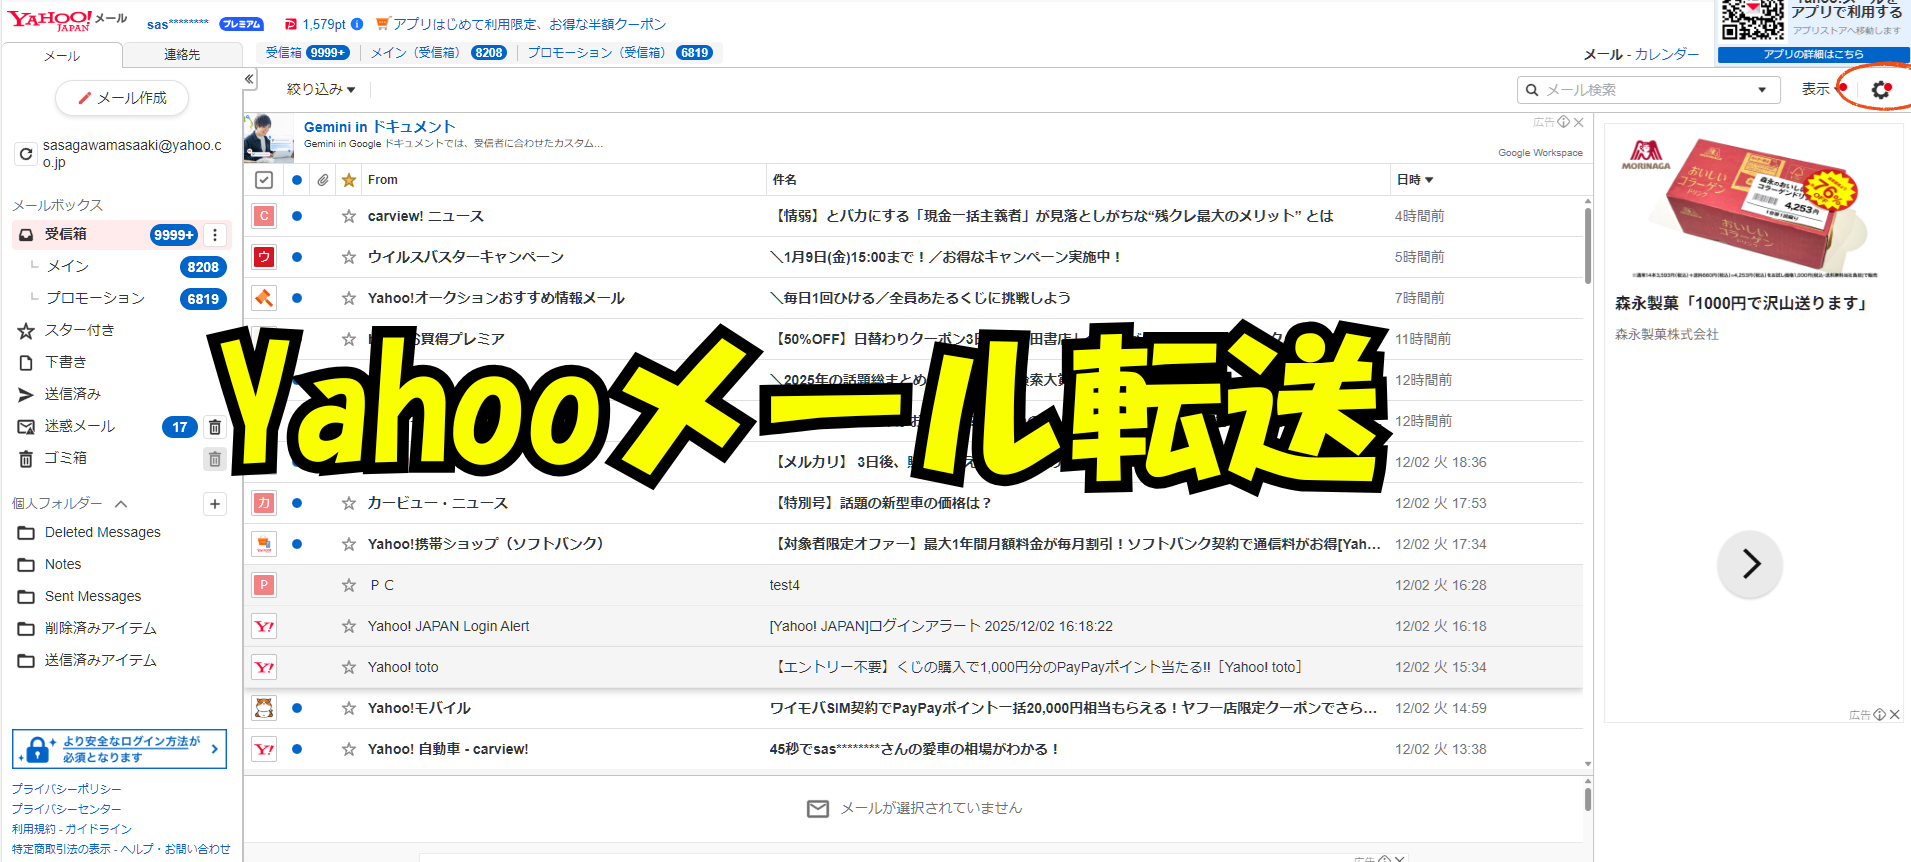Image resolution: width=1911 pixels, height=862 pixels.
Task: Empty the 迷惑メール folder via trash icon
Action: (x=214, y=427)
